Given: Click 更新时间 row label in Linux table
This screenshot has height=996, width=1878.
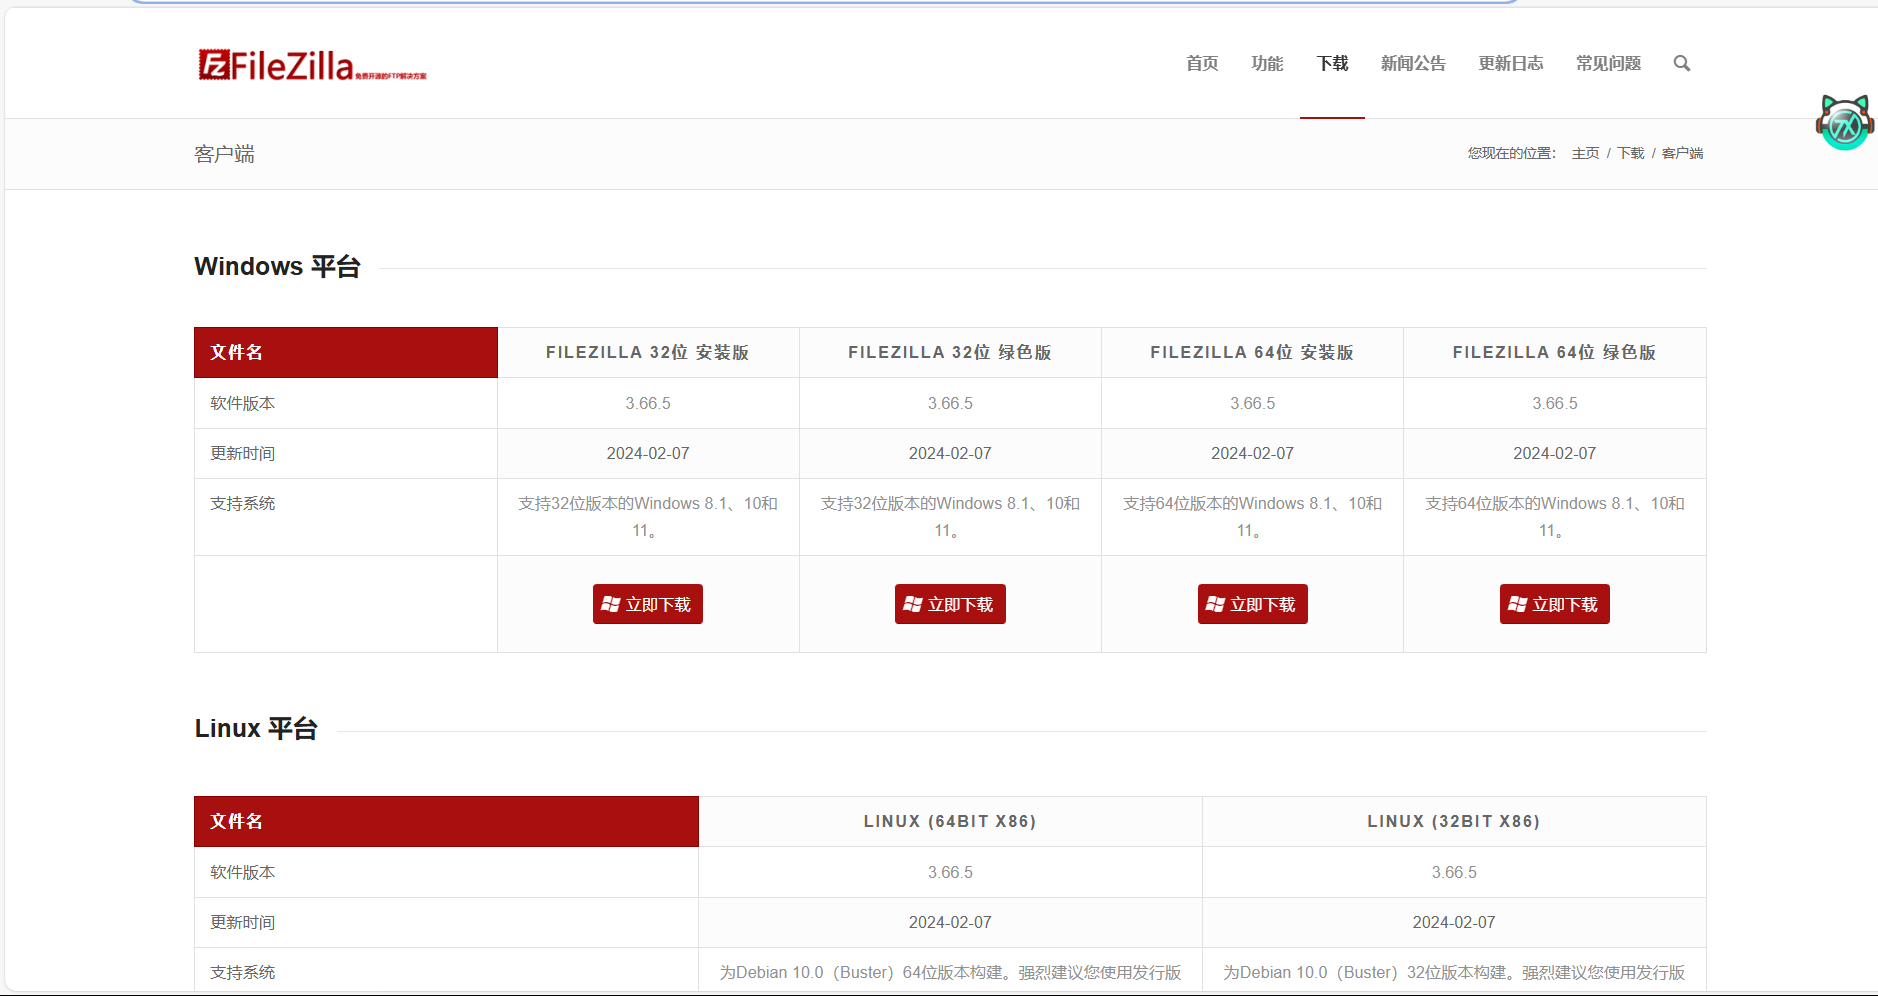Looking at the screenshot, I should [242, 922].
